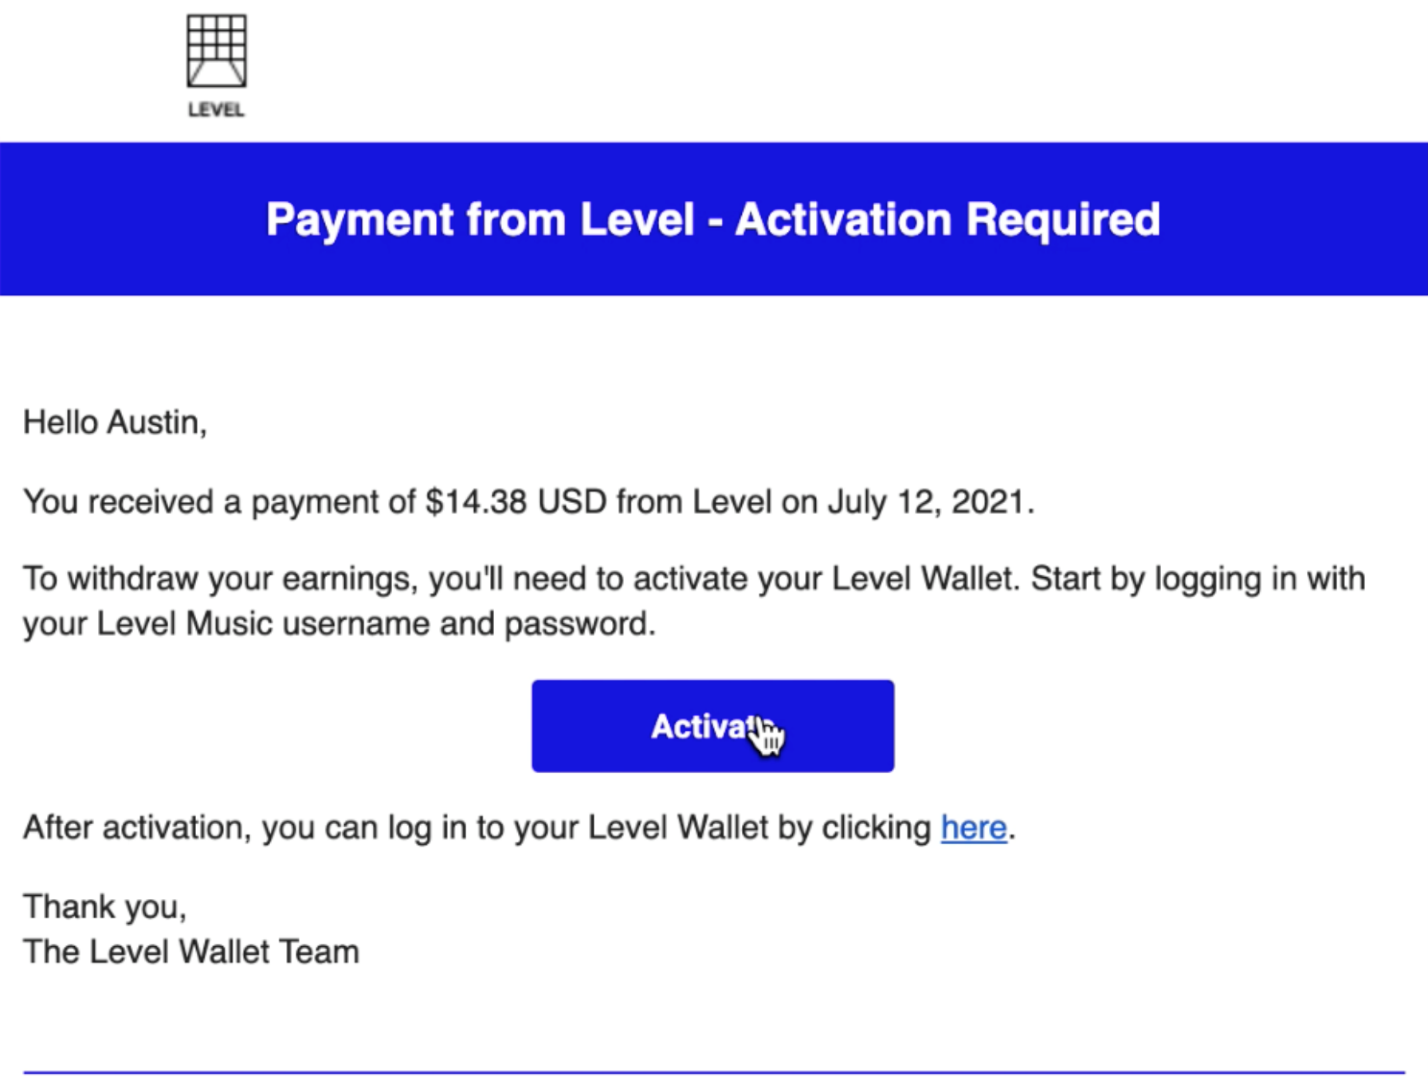Click the blue divider line below signature
The width and height of the screenshot is (1428, 1084).
(x=714, y=1072)
